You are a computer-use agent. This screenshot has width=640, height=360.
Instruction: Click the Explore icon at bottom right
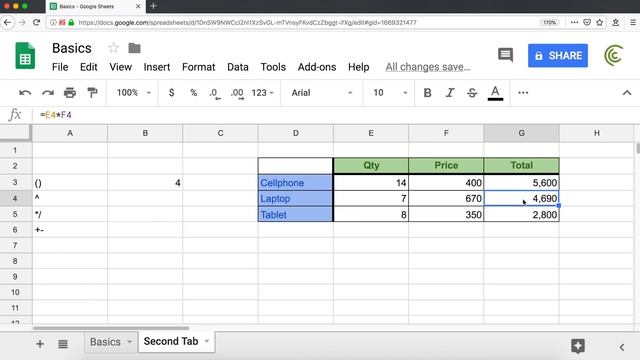pyautogui.click(x=578, y=346)
